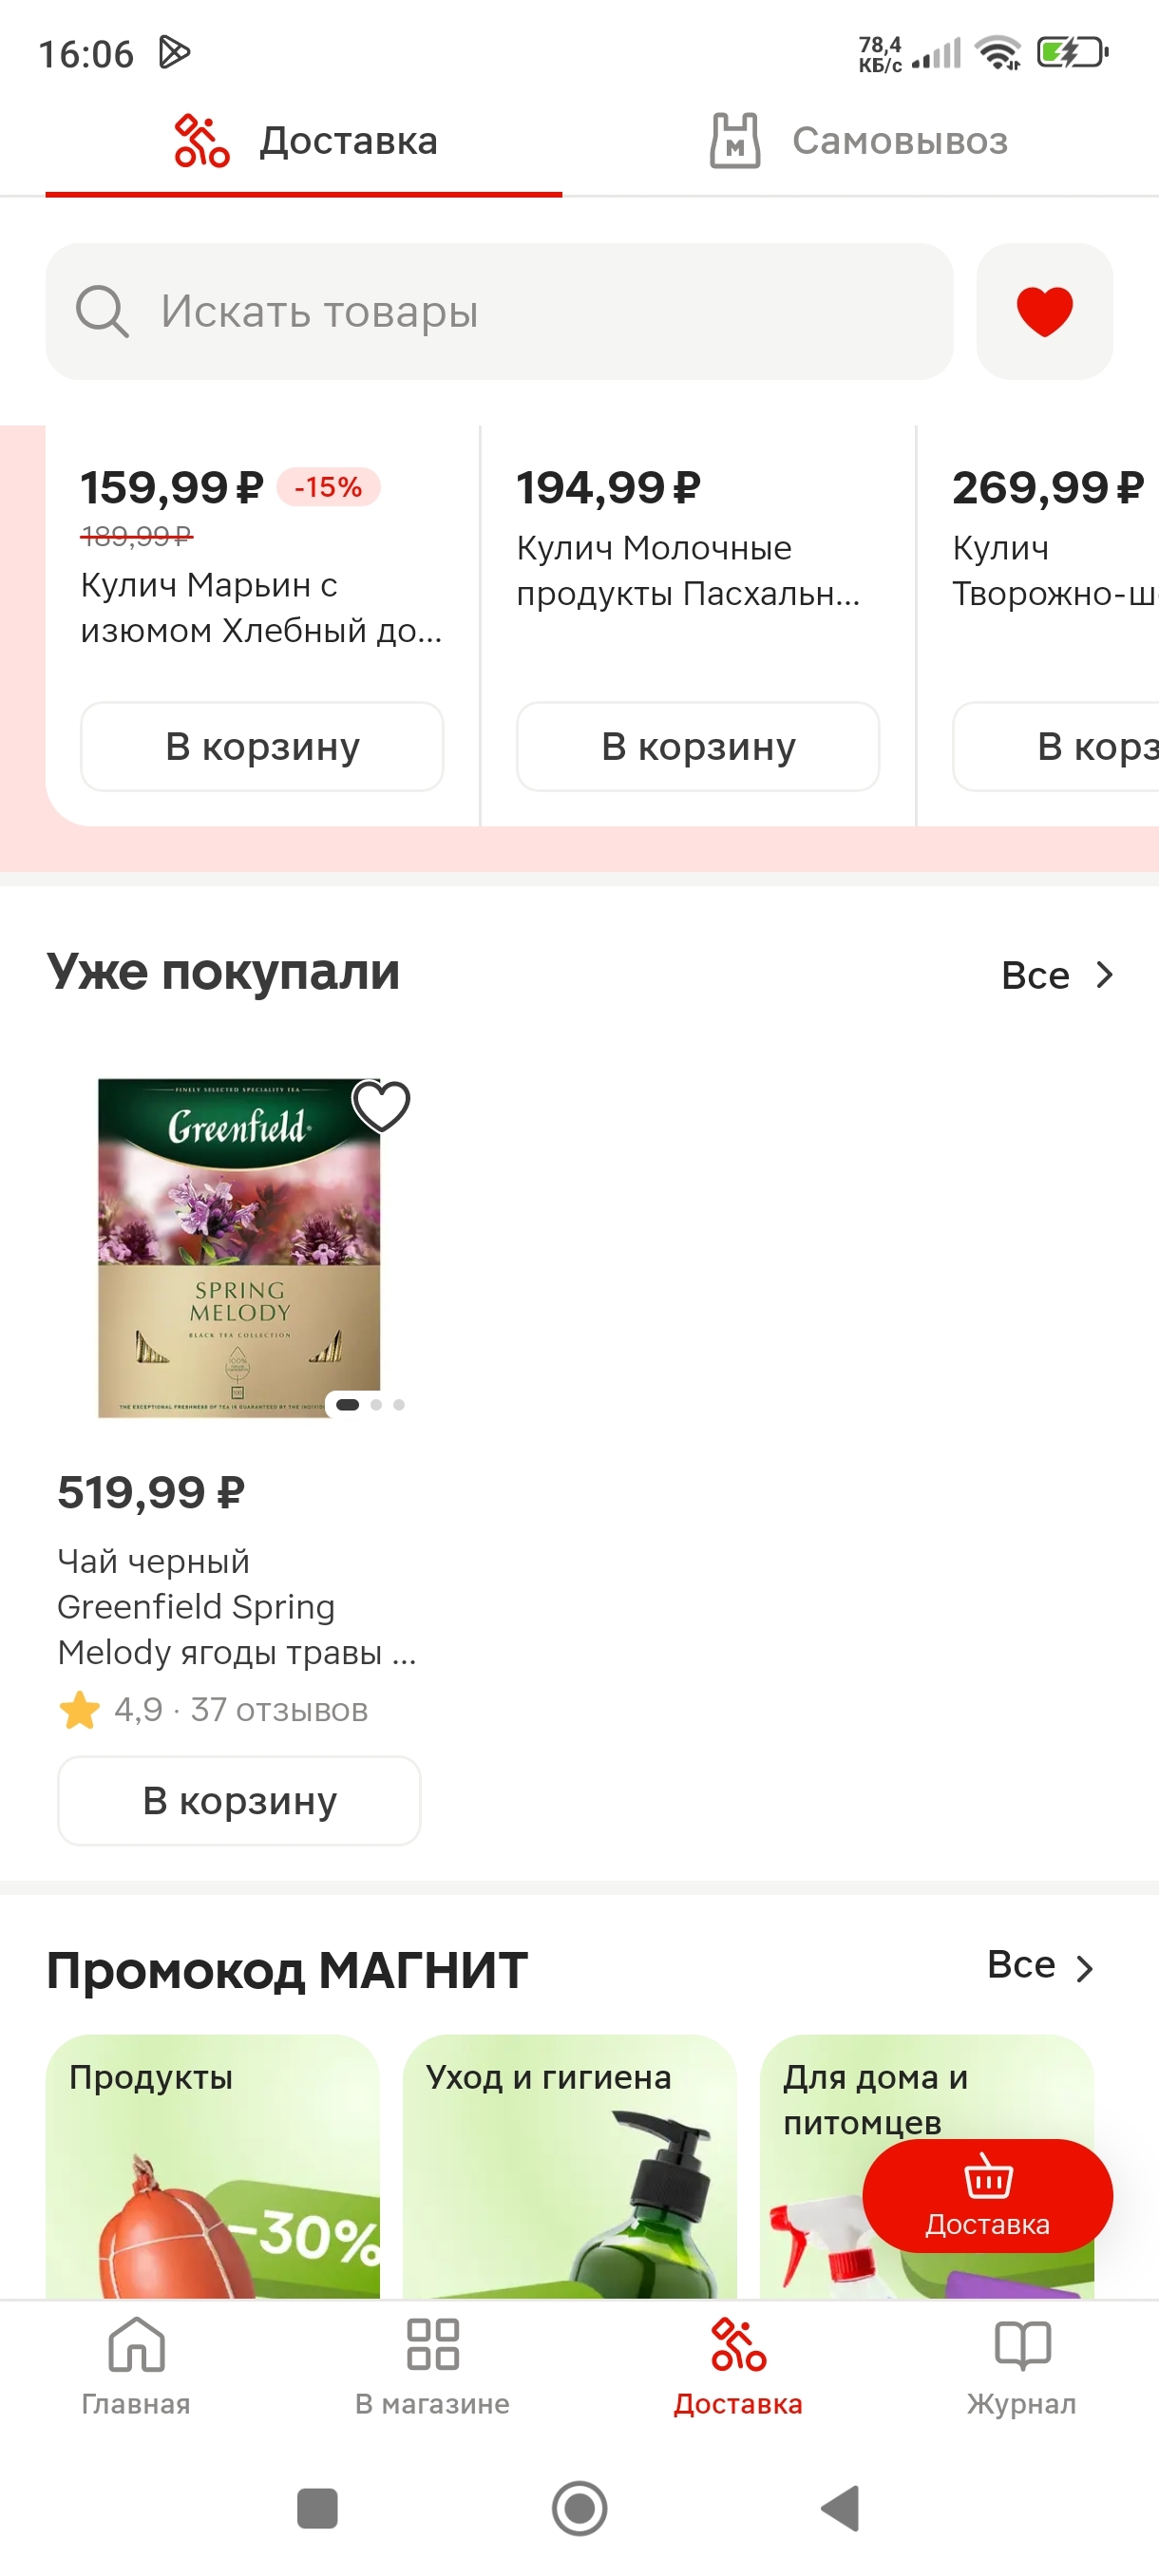1159x2576 pixels.
Task: Select the Доставка tab at top
Action: 305,141
